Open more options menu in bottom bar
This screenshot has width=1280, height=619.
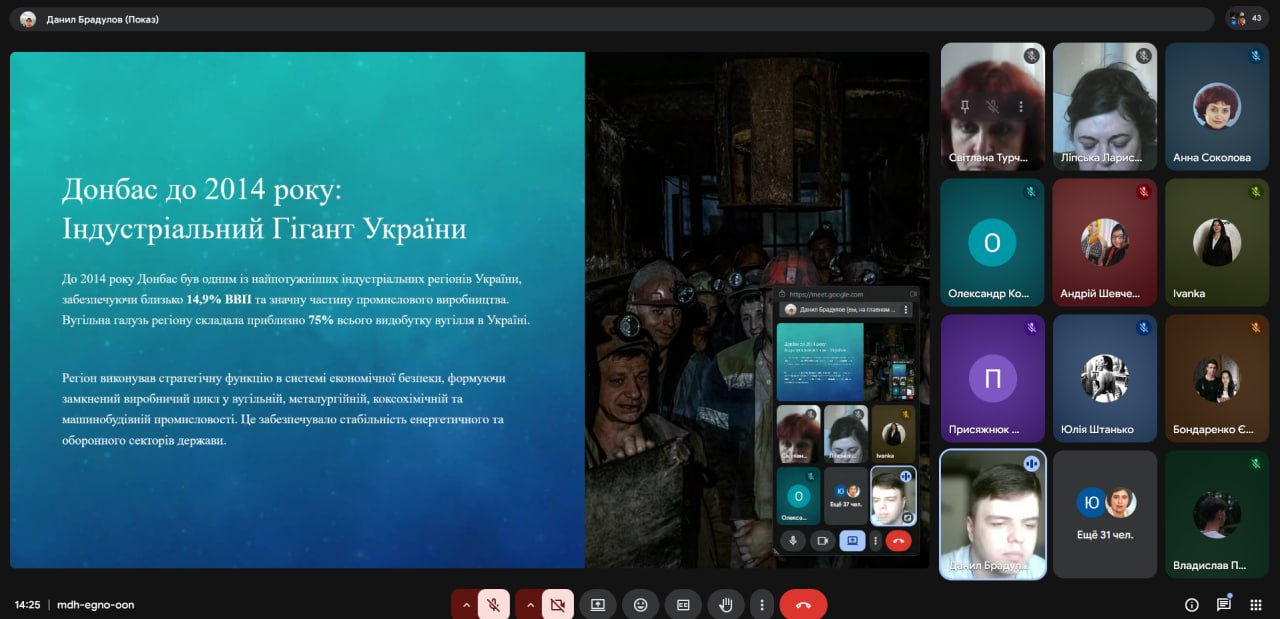coord(762,604)
